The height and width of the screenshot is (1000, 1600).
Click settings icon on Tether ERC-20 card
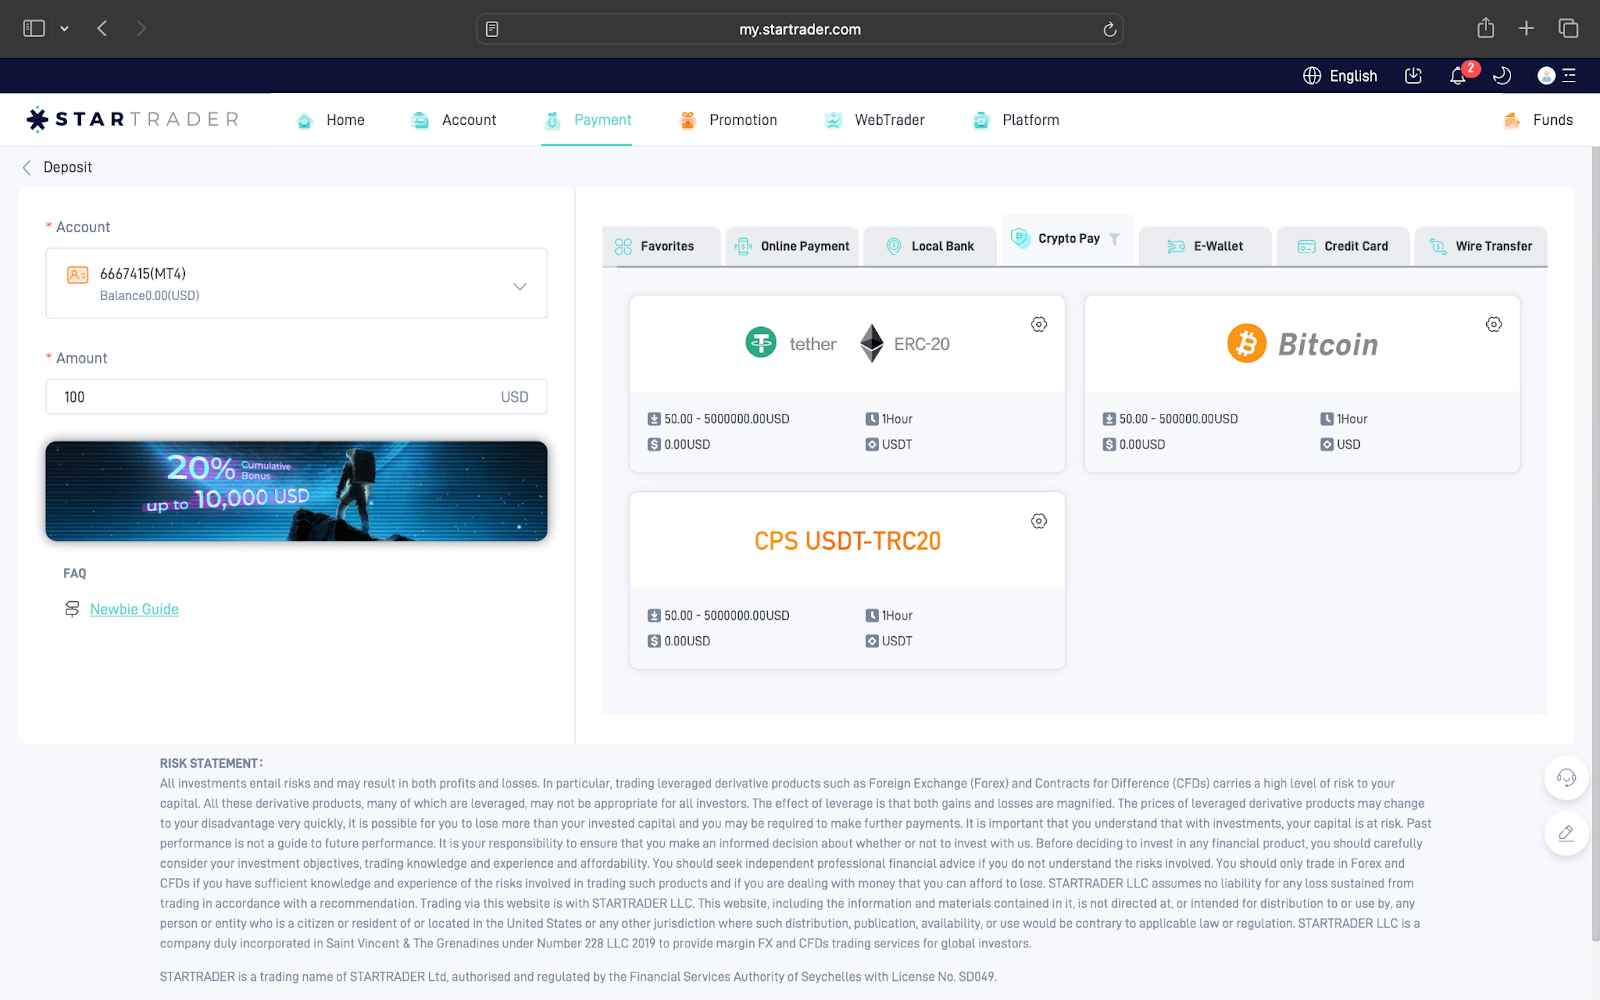[x=1039, y=324]
